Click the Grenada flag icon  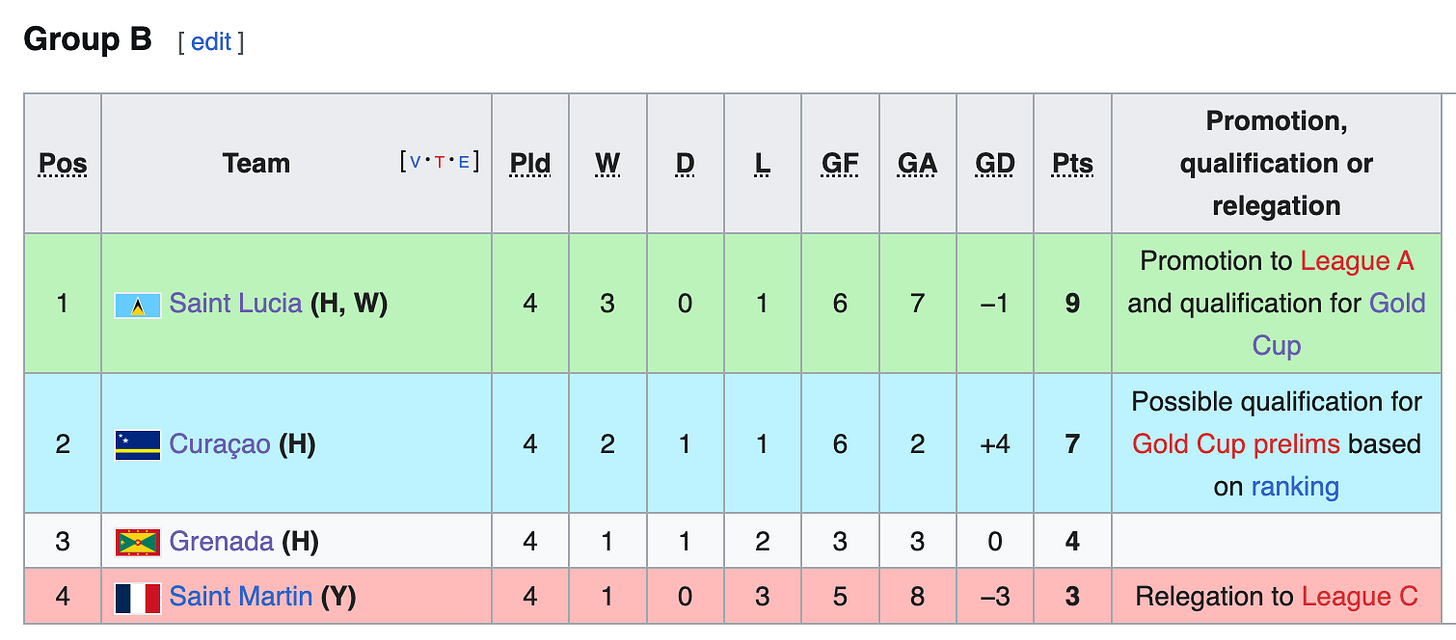(138, 542)
